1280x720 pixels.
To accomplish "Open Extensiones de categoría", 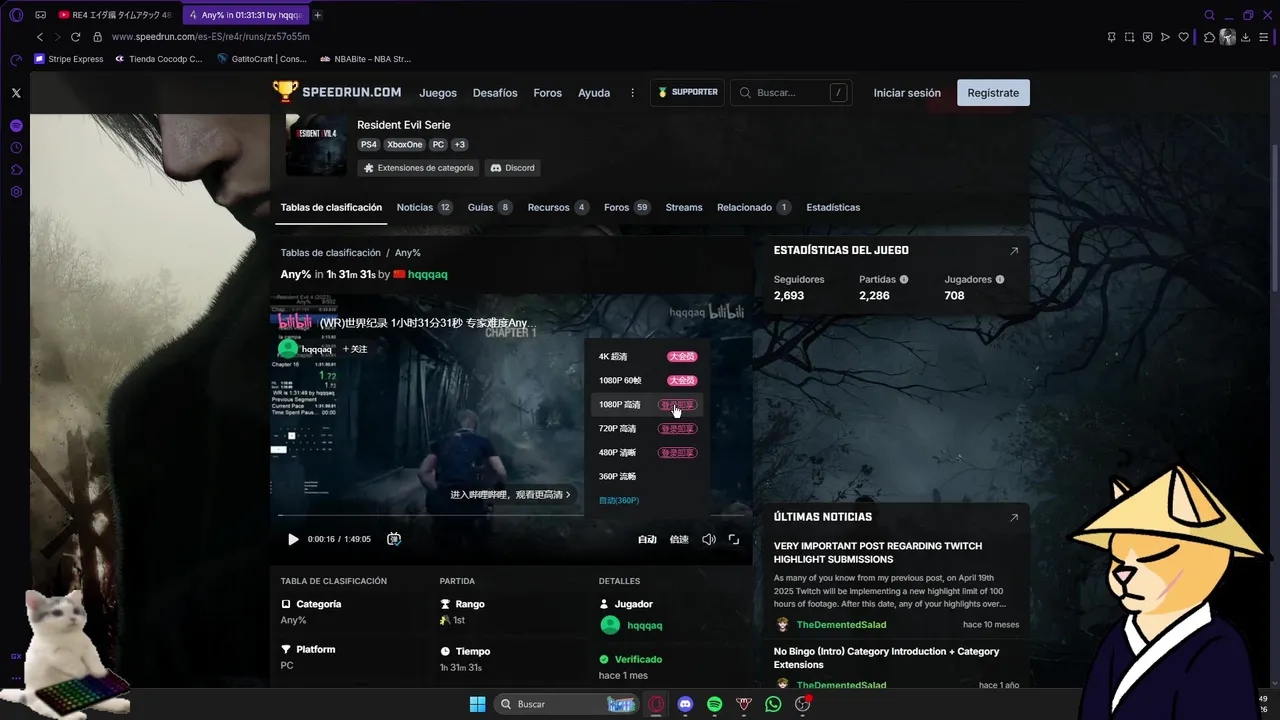I will click(418, 168).
